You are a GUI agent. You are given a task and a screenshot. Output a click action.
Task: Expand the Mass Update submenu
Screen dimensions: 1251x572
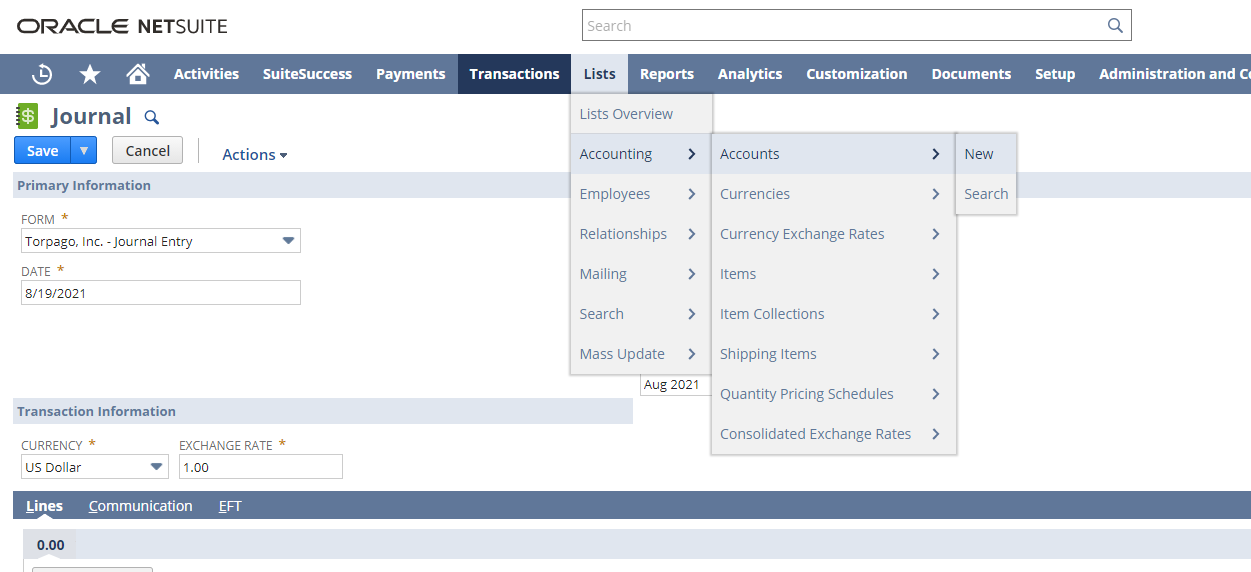(641, 354)
